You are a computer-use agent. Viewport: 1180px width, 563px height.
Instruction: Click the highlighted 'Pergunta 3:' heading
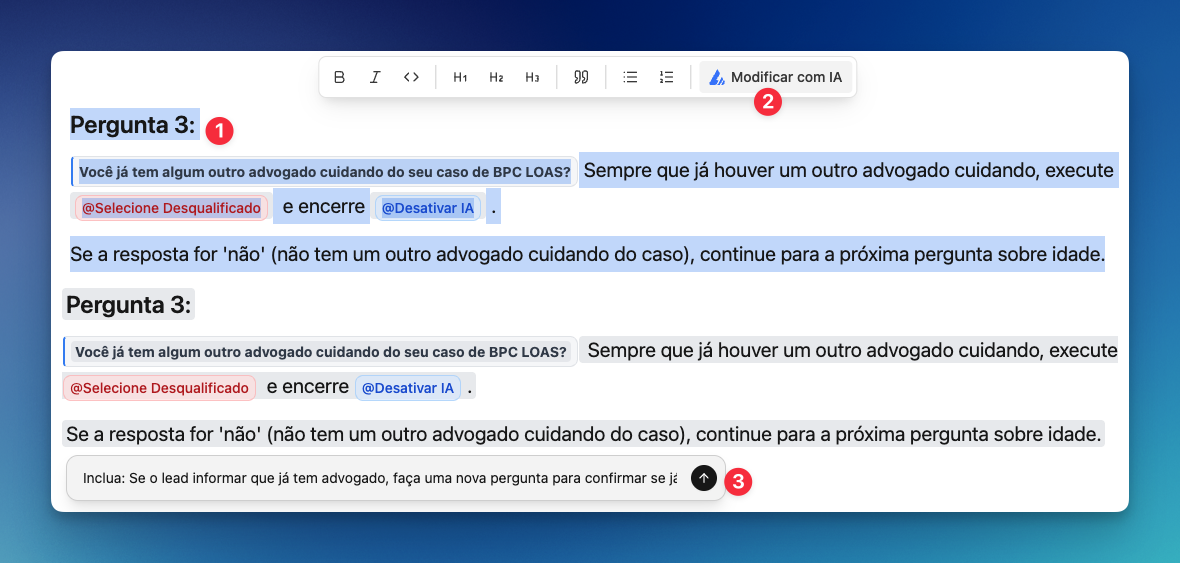132,125
